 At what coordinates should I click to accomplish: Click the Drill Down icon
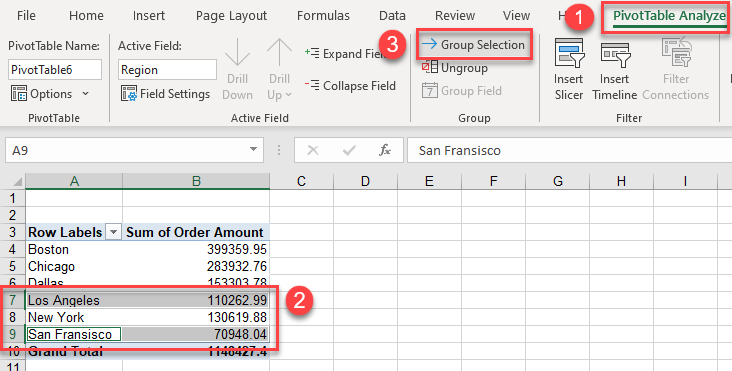click(x=237, y=52)
